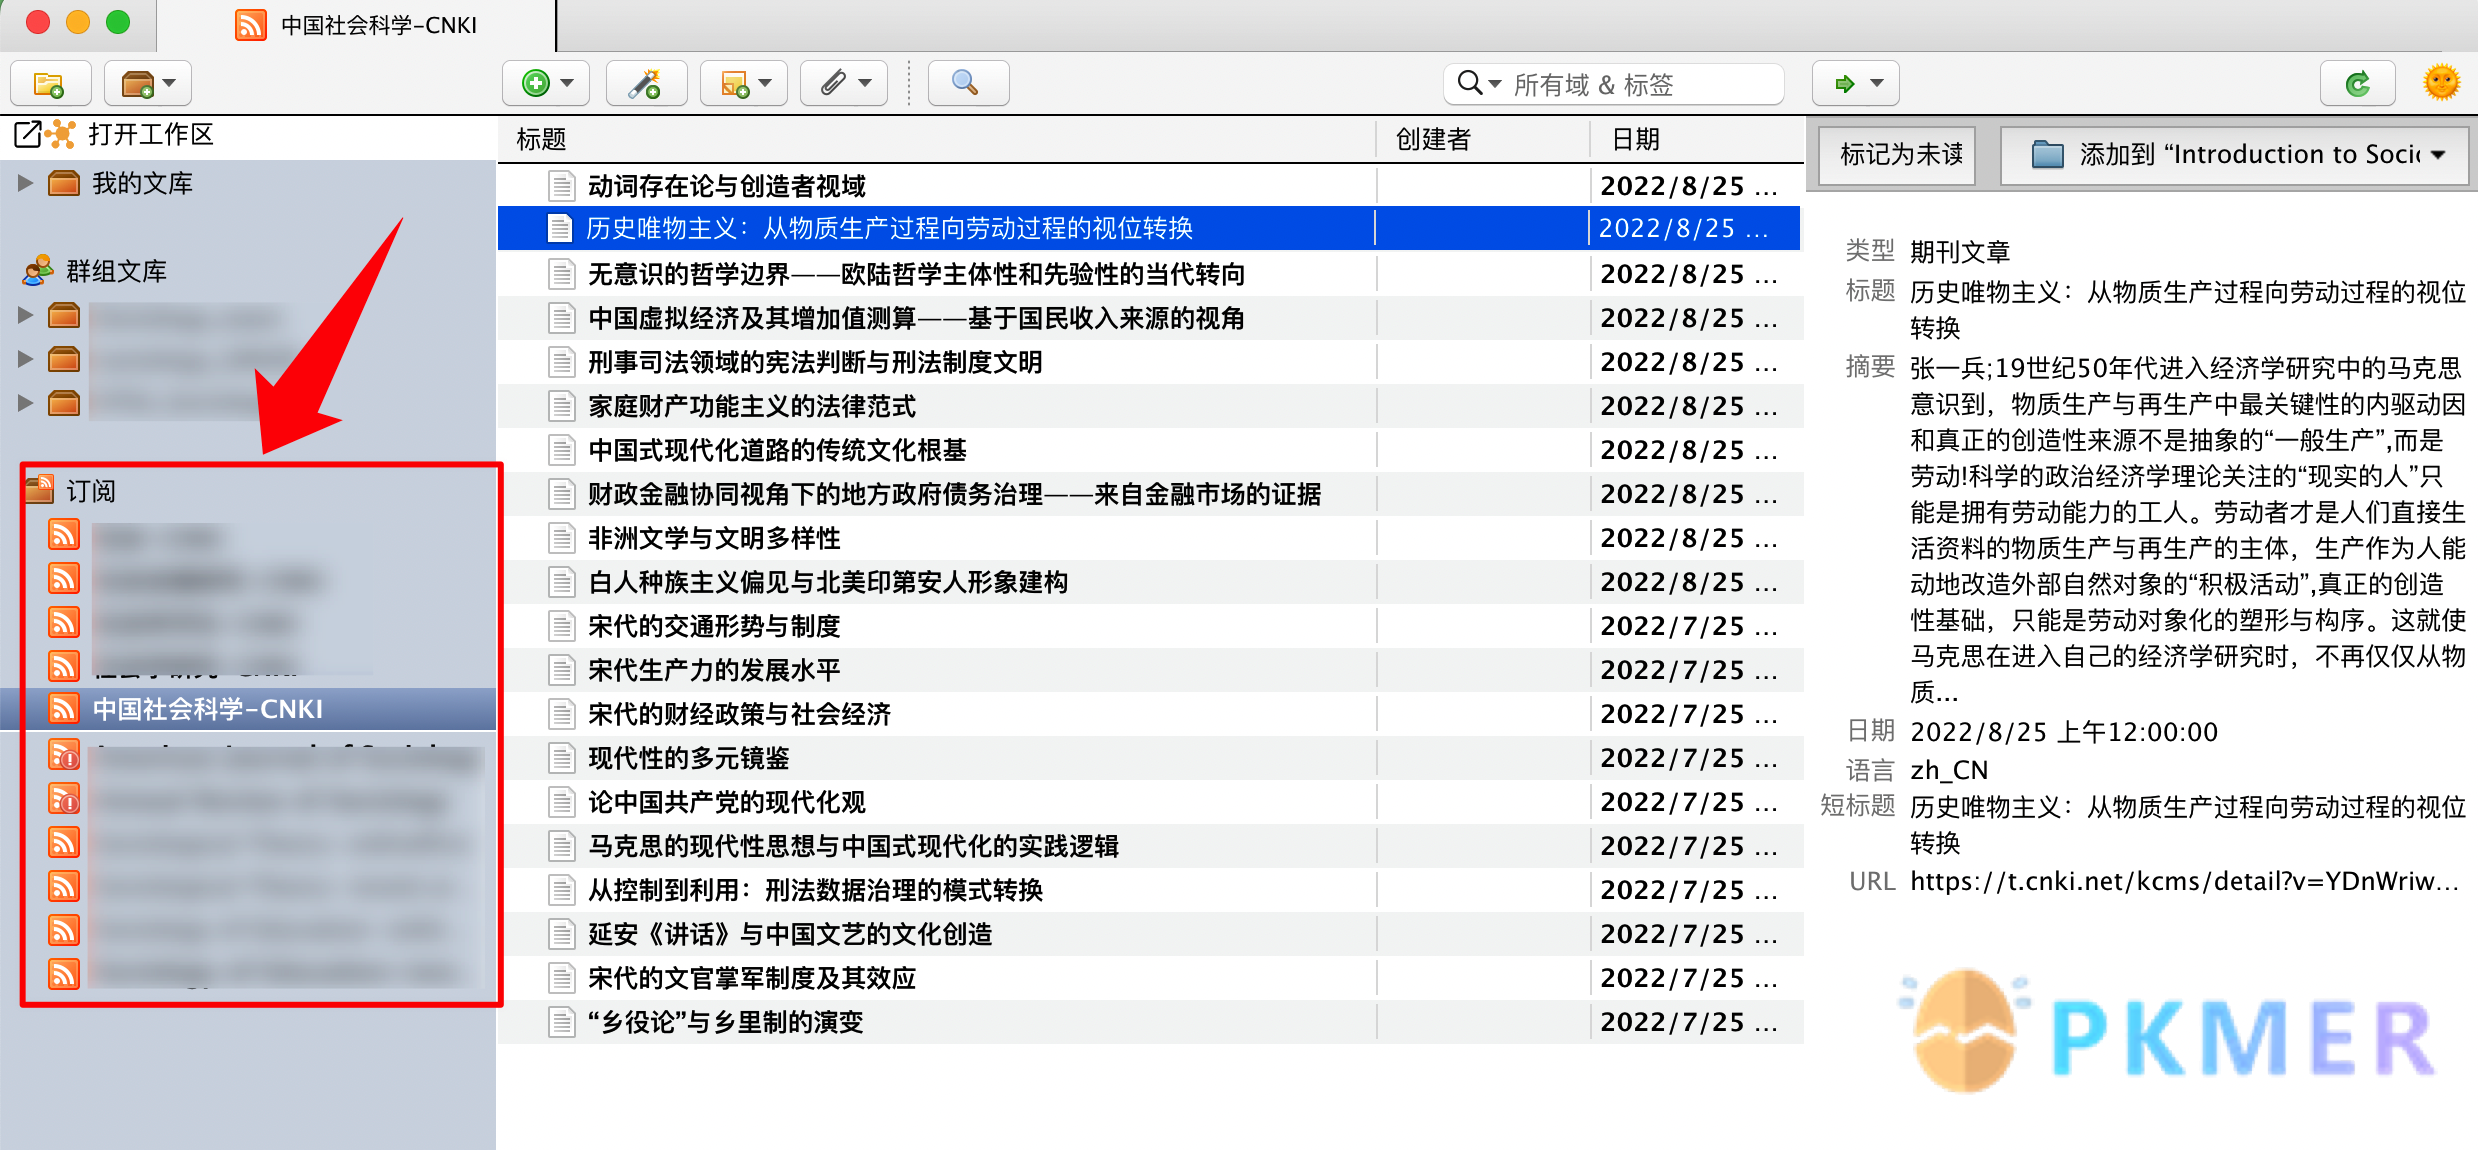Expand the first group library
This screenshot has height=1150, width=2478.
(25, 315)
